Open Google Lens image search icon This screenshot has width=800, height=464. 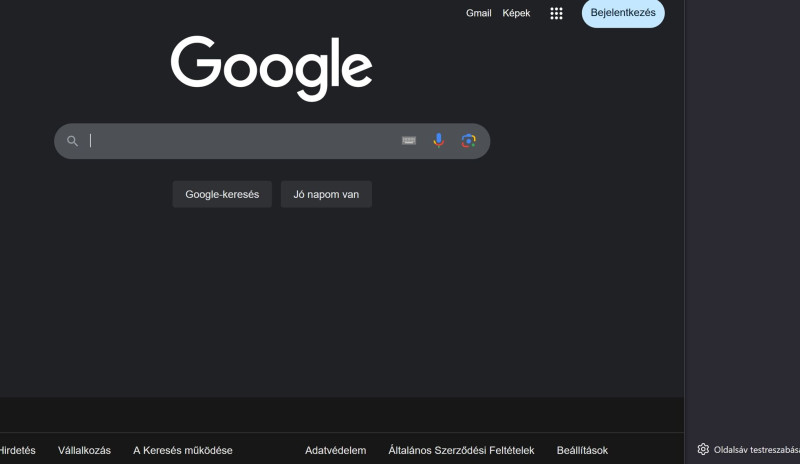pyautogui.click(x=468, y=140)
